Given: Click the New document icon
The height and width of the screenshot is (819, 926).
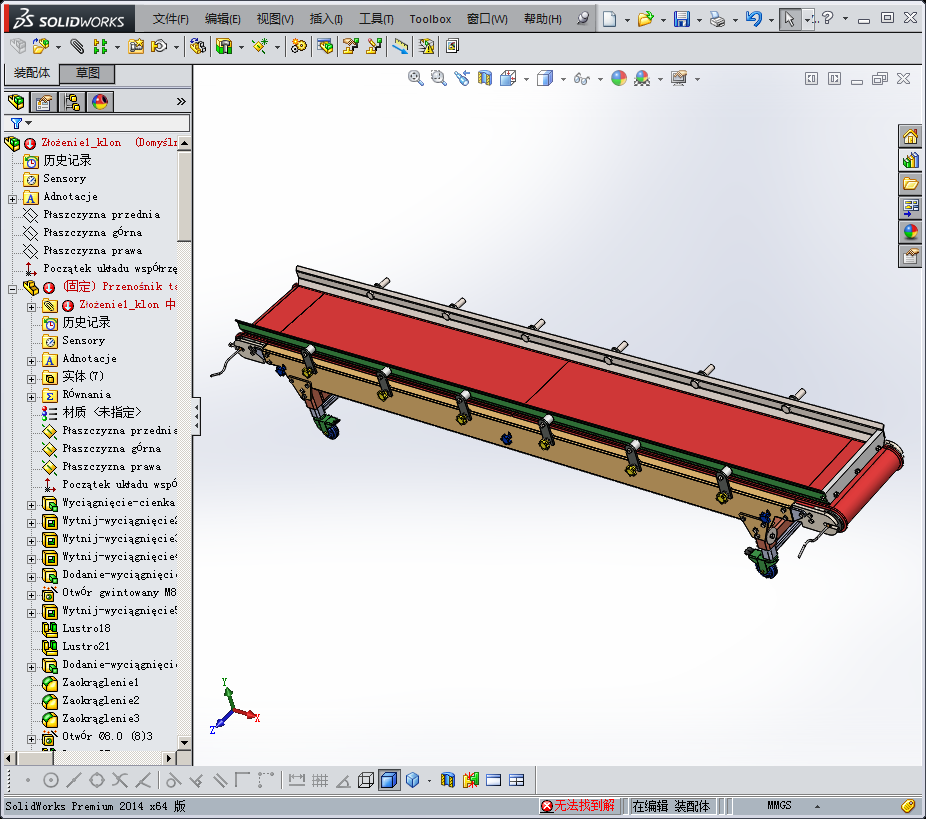Looking at the screenshot, I should 609,19.
